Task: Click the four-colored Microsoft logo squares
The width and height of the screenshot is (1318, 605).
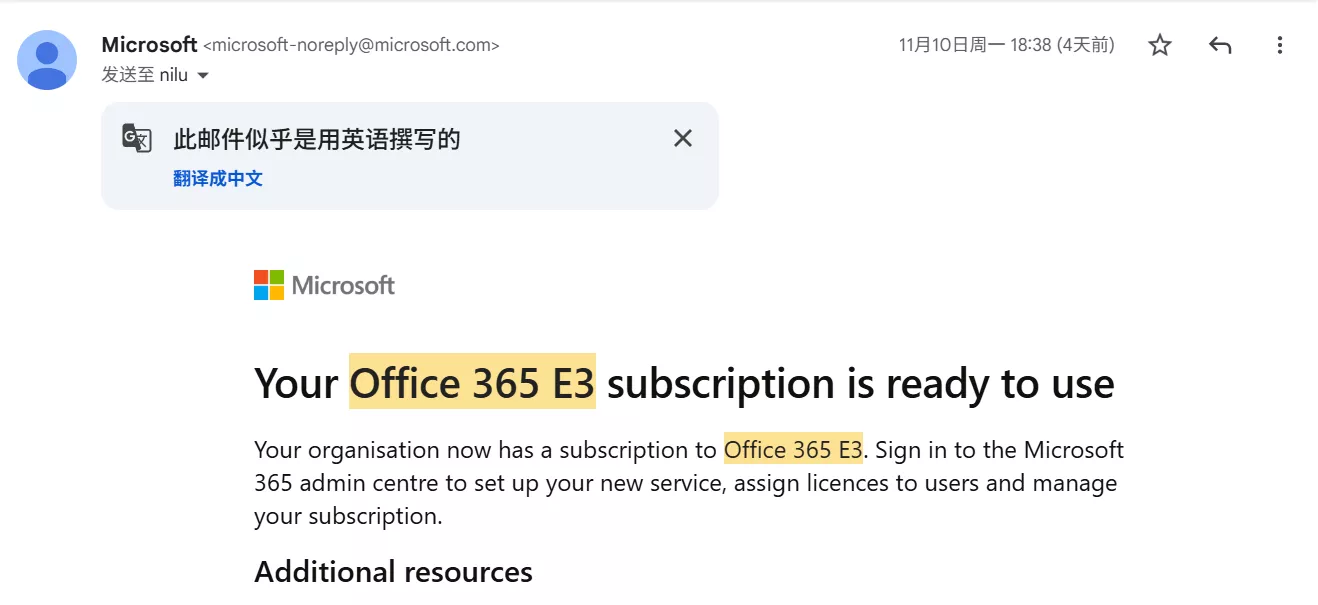Action: tap(269, 285)
